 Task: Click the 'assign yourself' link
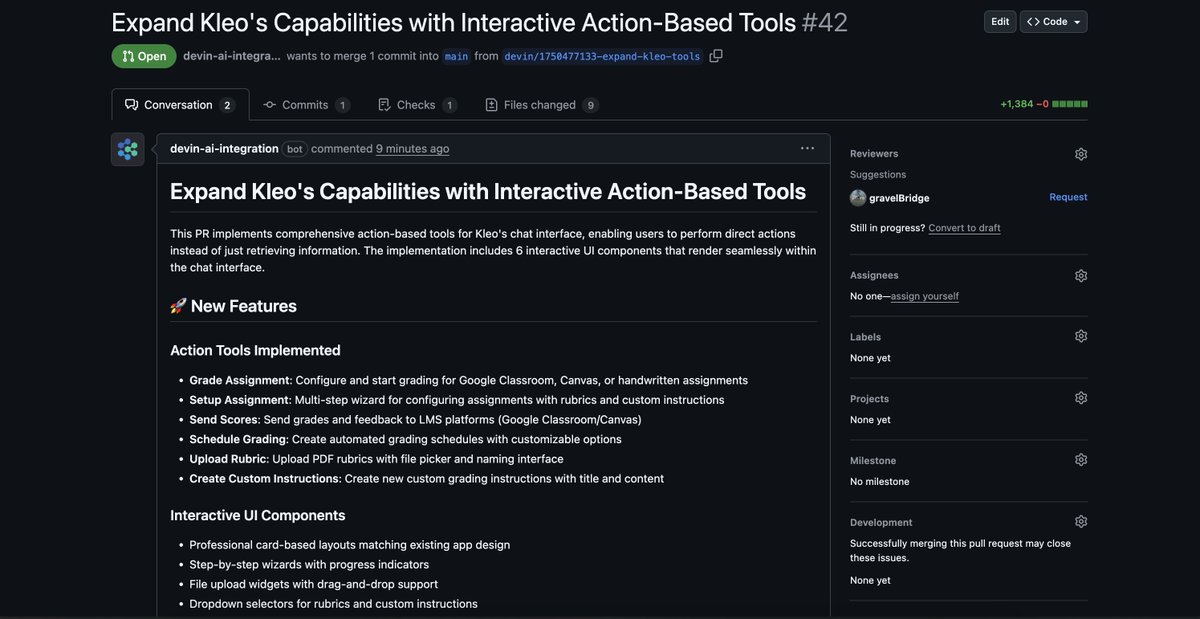pyautogui.click(x=925, y=296)
